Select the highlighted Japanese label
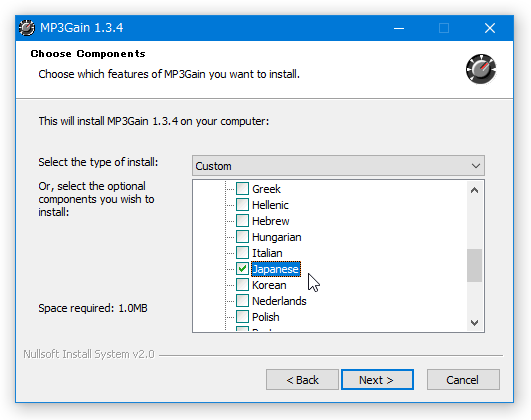The width and height of the screenshot is (531, 420). [x=276, y=269]
